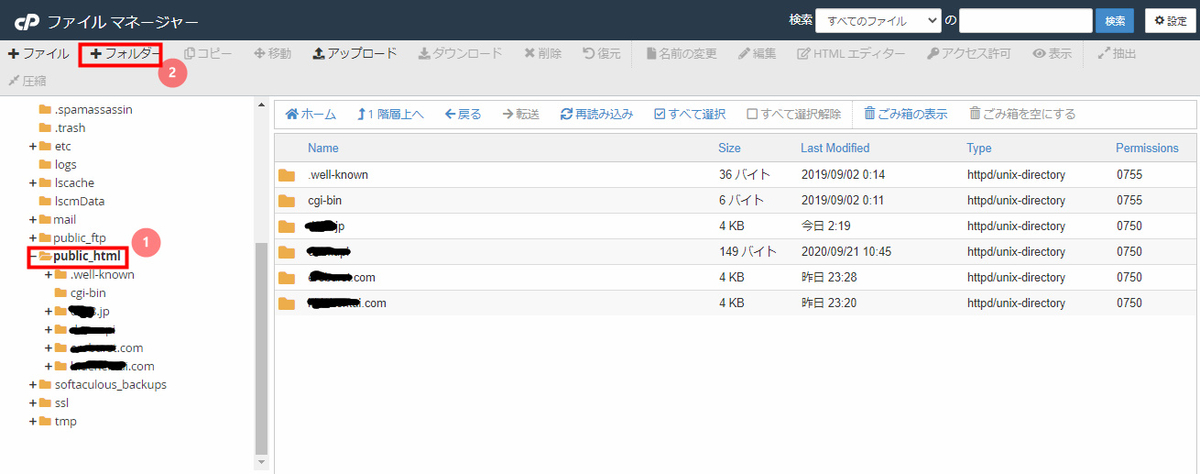The width and height of the screenshot is (1200, 474).
Task: Select lscmData folder in tree
Action: point(79,201)
